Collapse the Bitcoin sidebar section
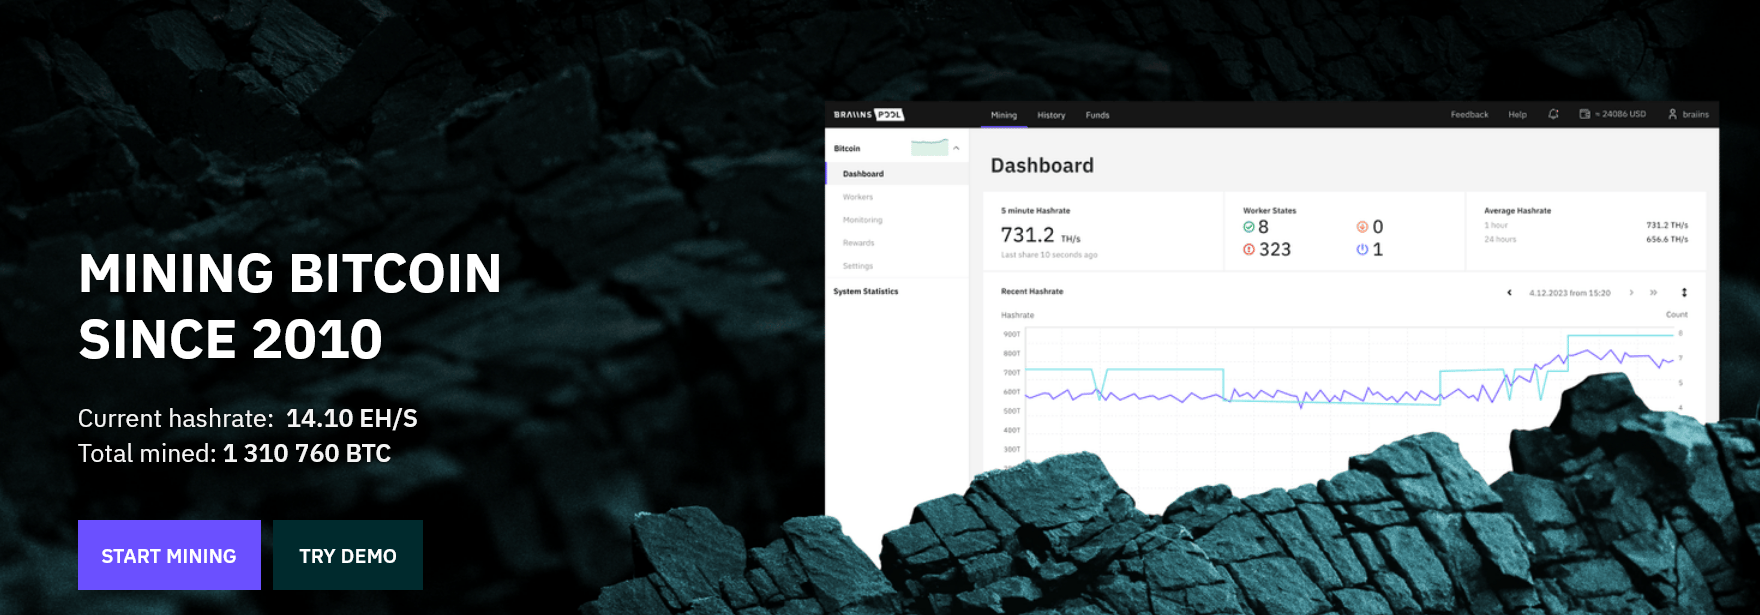This screenshot has height=615, width=1760. 956,148
